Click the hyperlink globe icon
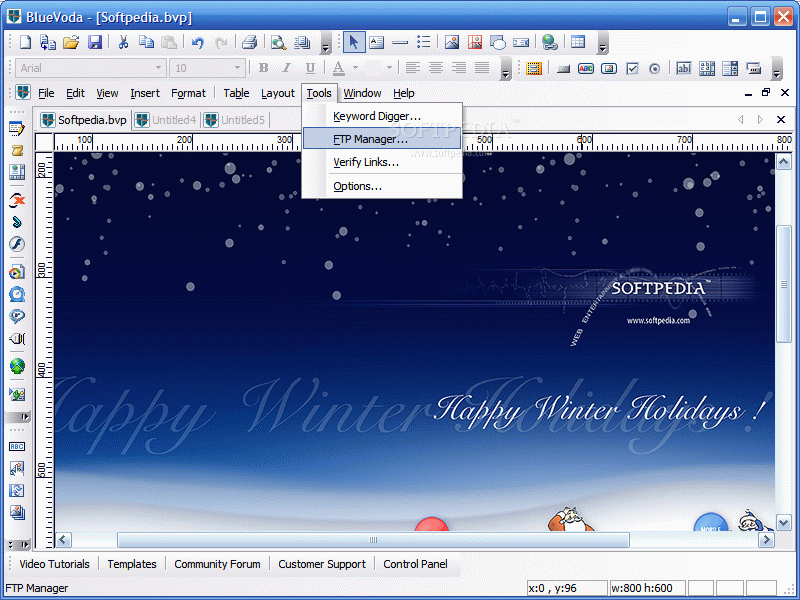Image resolution: width=800 pixels, height=600 pixels. pos(549,42)
